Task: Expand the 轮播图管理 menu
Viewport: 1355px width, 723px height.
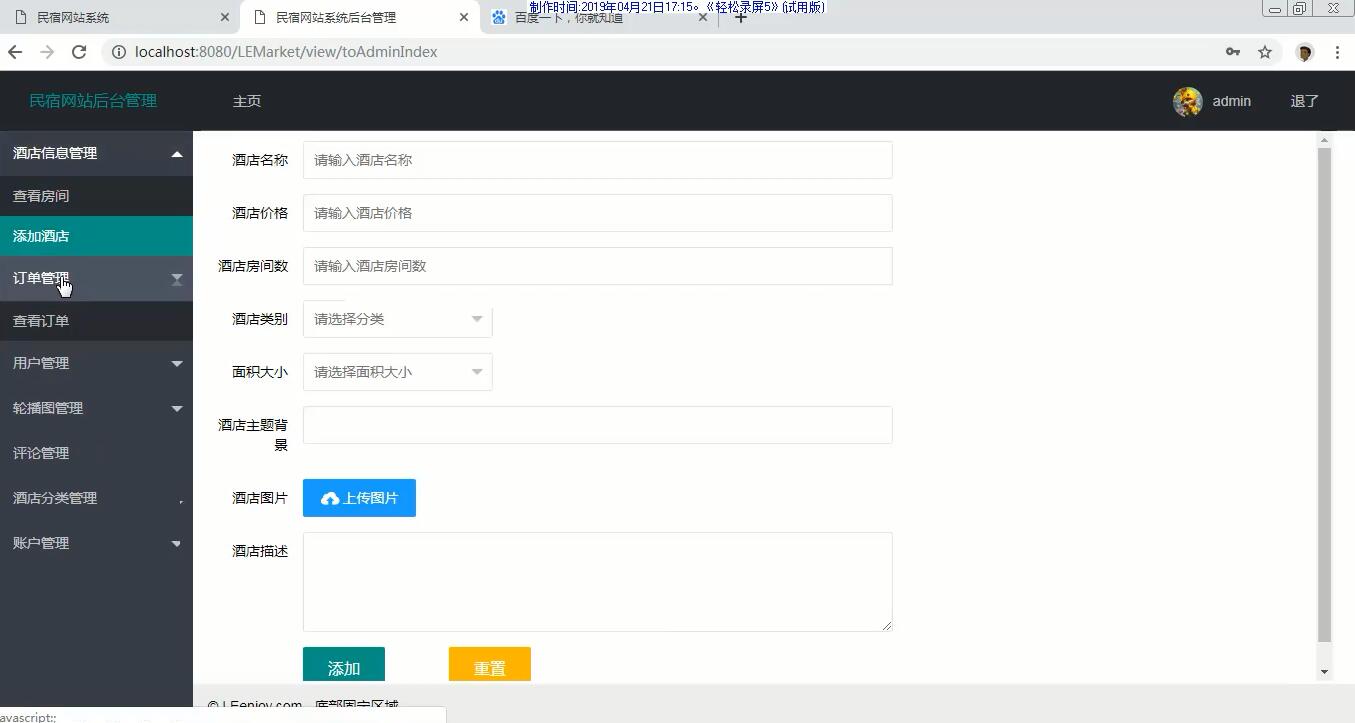Action: tap(96, 408)
